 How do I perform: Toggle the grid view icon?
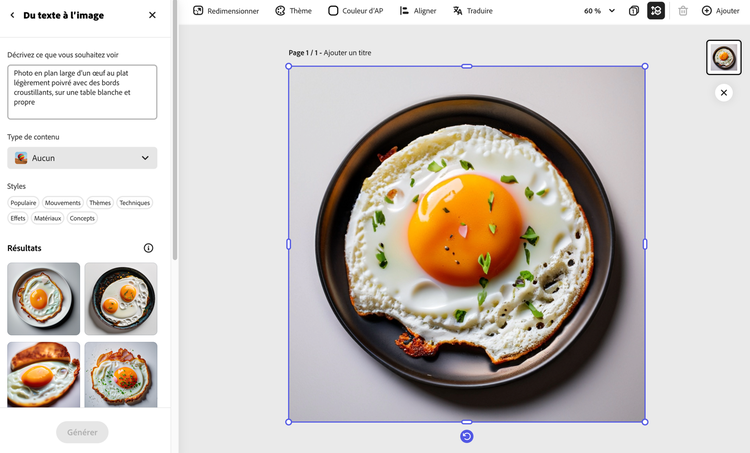(656, 11)
